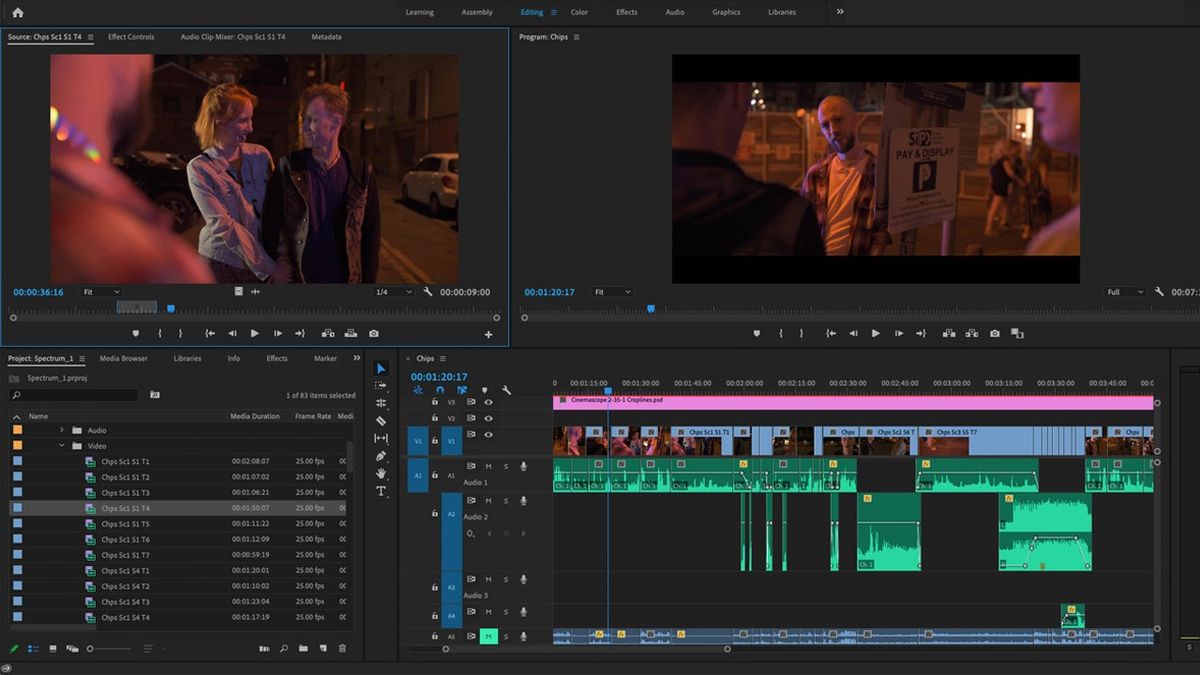Select the Ripple Edit tool
1200x675 pixels.
pos(382,403)
